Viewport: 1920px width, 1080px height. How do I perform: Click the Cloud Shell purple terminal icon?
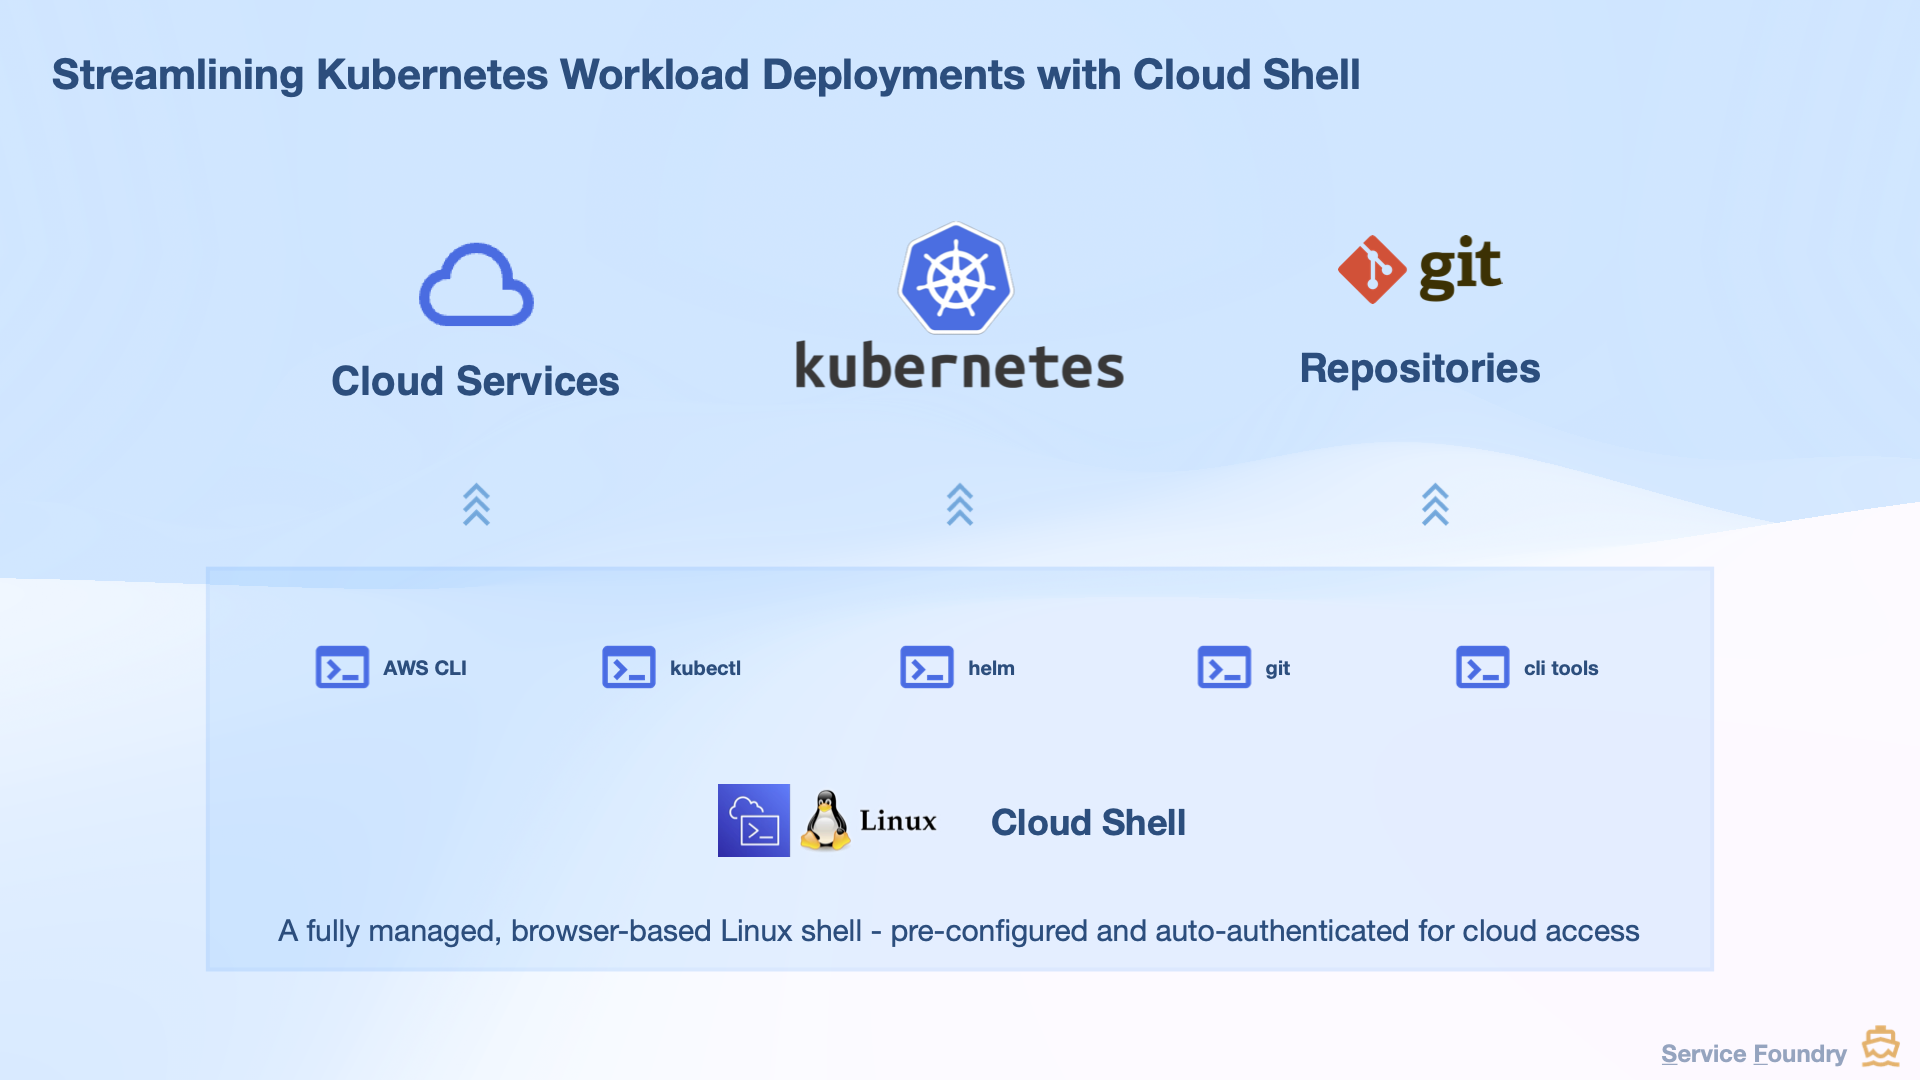point(754,820)
